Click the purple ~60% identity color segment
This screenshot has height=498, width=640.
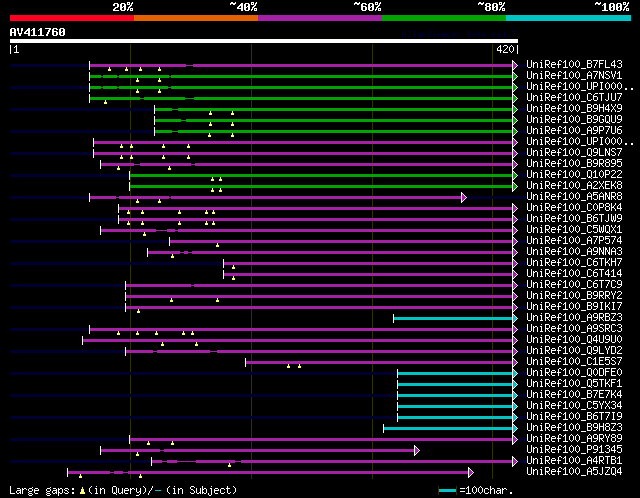320,18
